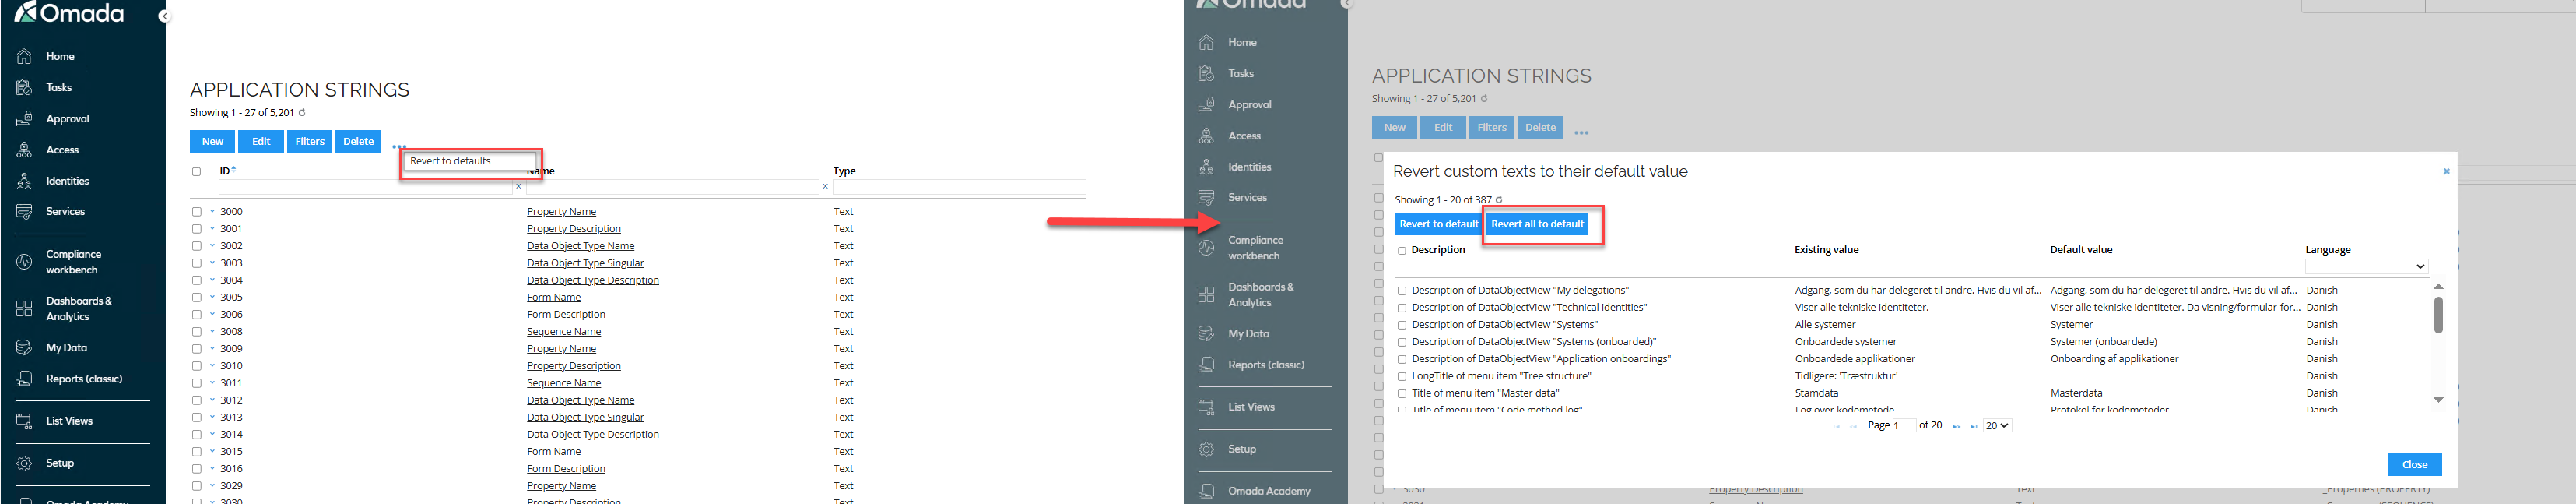The image size is (2576, 504).
Task: Expand row 3001 chevron
Action: click(x=212, y=229)
